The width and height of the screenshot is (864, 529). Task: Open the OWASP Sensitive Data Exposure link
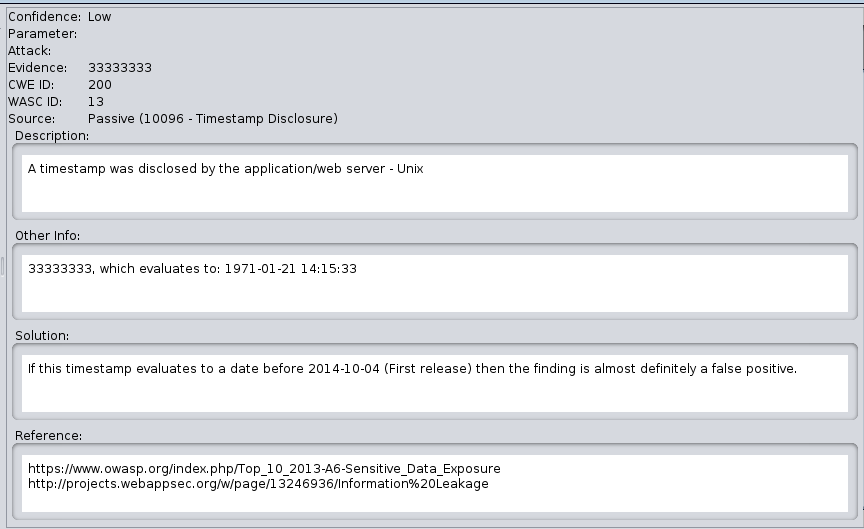coord(264,469)
